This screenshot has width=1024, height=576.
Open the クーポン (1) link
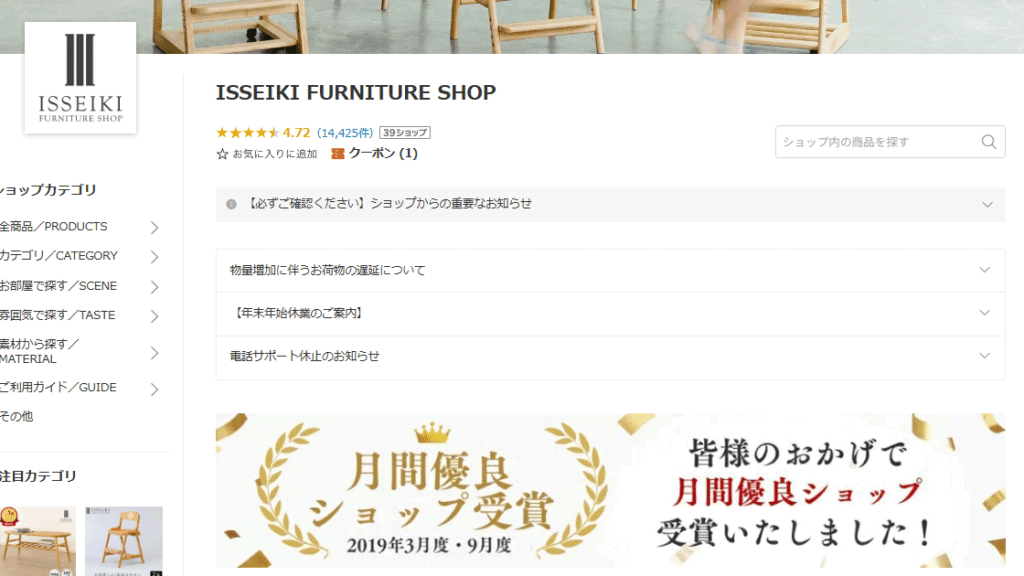click(383, 153)
